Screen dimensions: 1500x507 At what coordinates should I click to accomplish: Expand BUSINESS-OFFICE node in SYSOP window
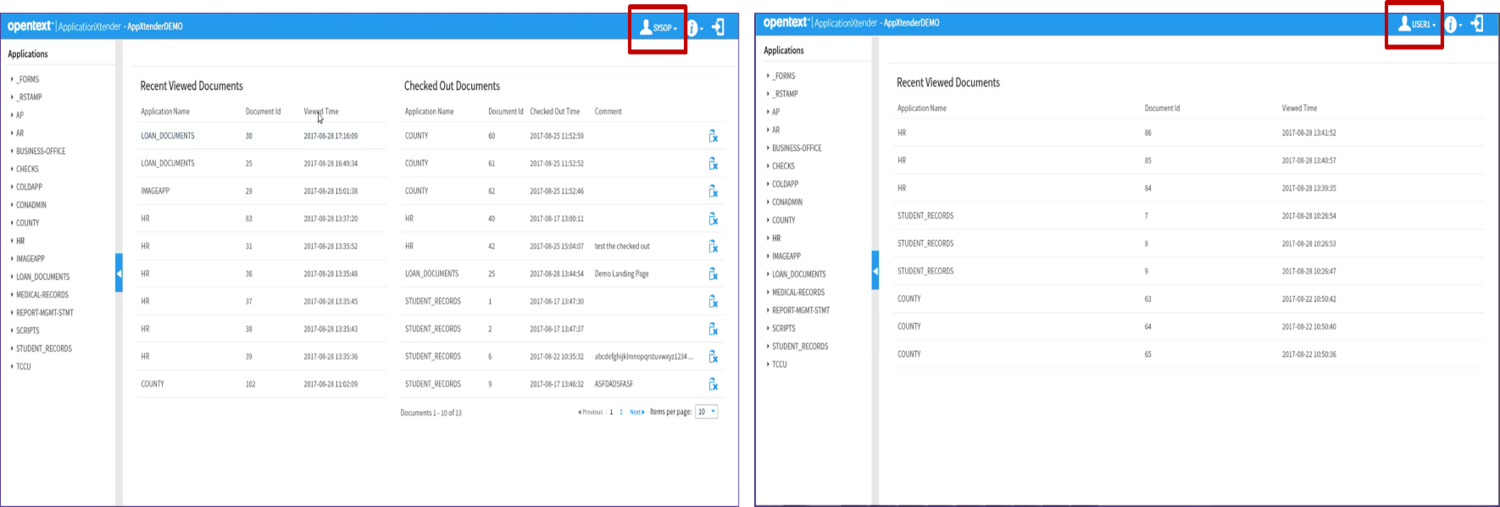12,151
